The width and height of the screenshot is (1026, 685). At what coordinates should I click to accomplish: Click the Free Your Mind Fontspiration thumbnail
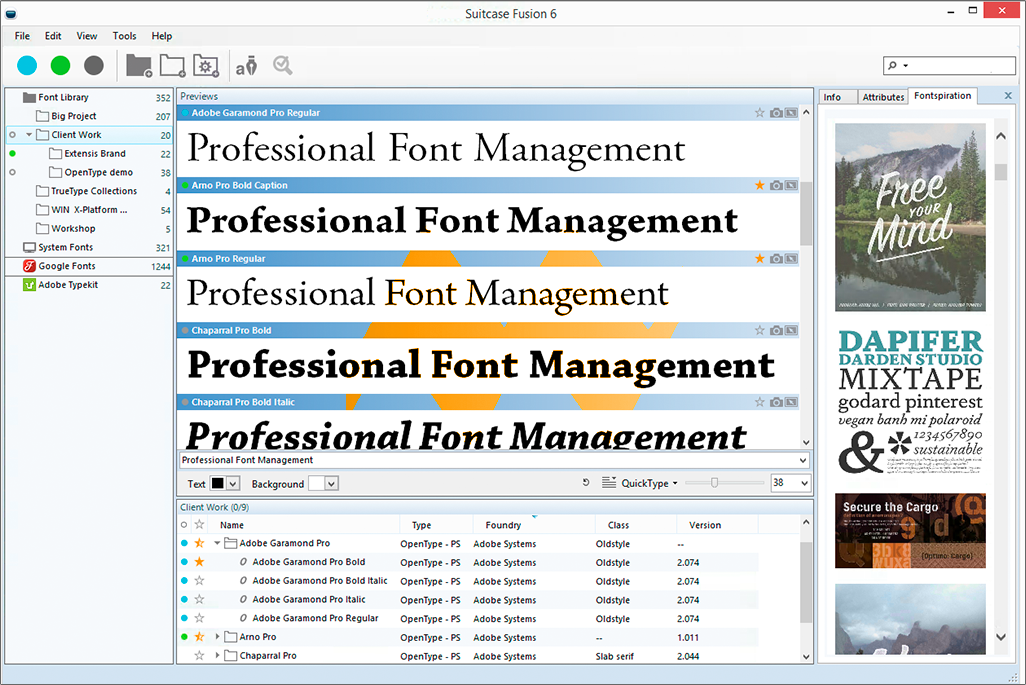pos(910,217)
